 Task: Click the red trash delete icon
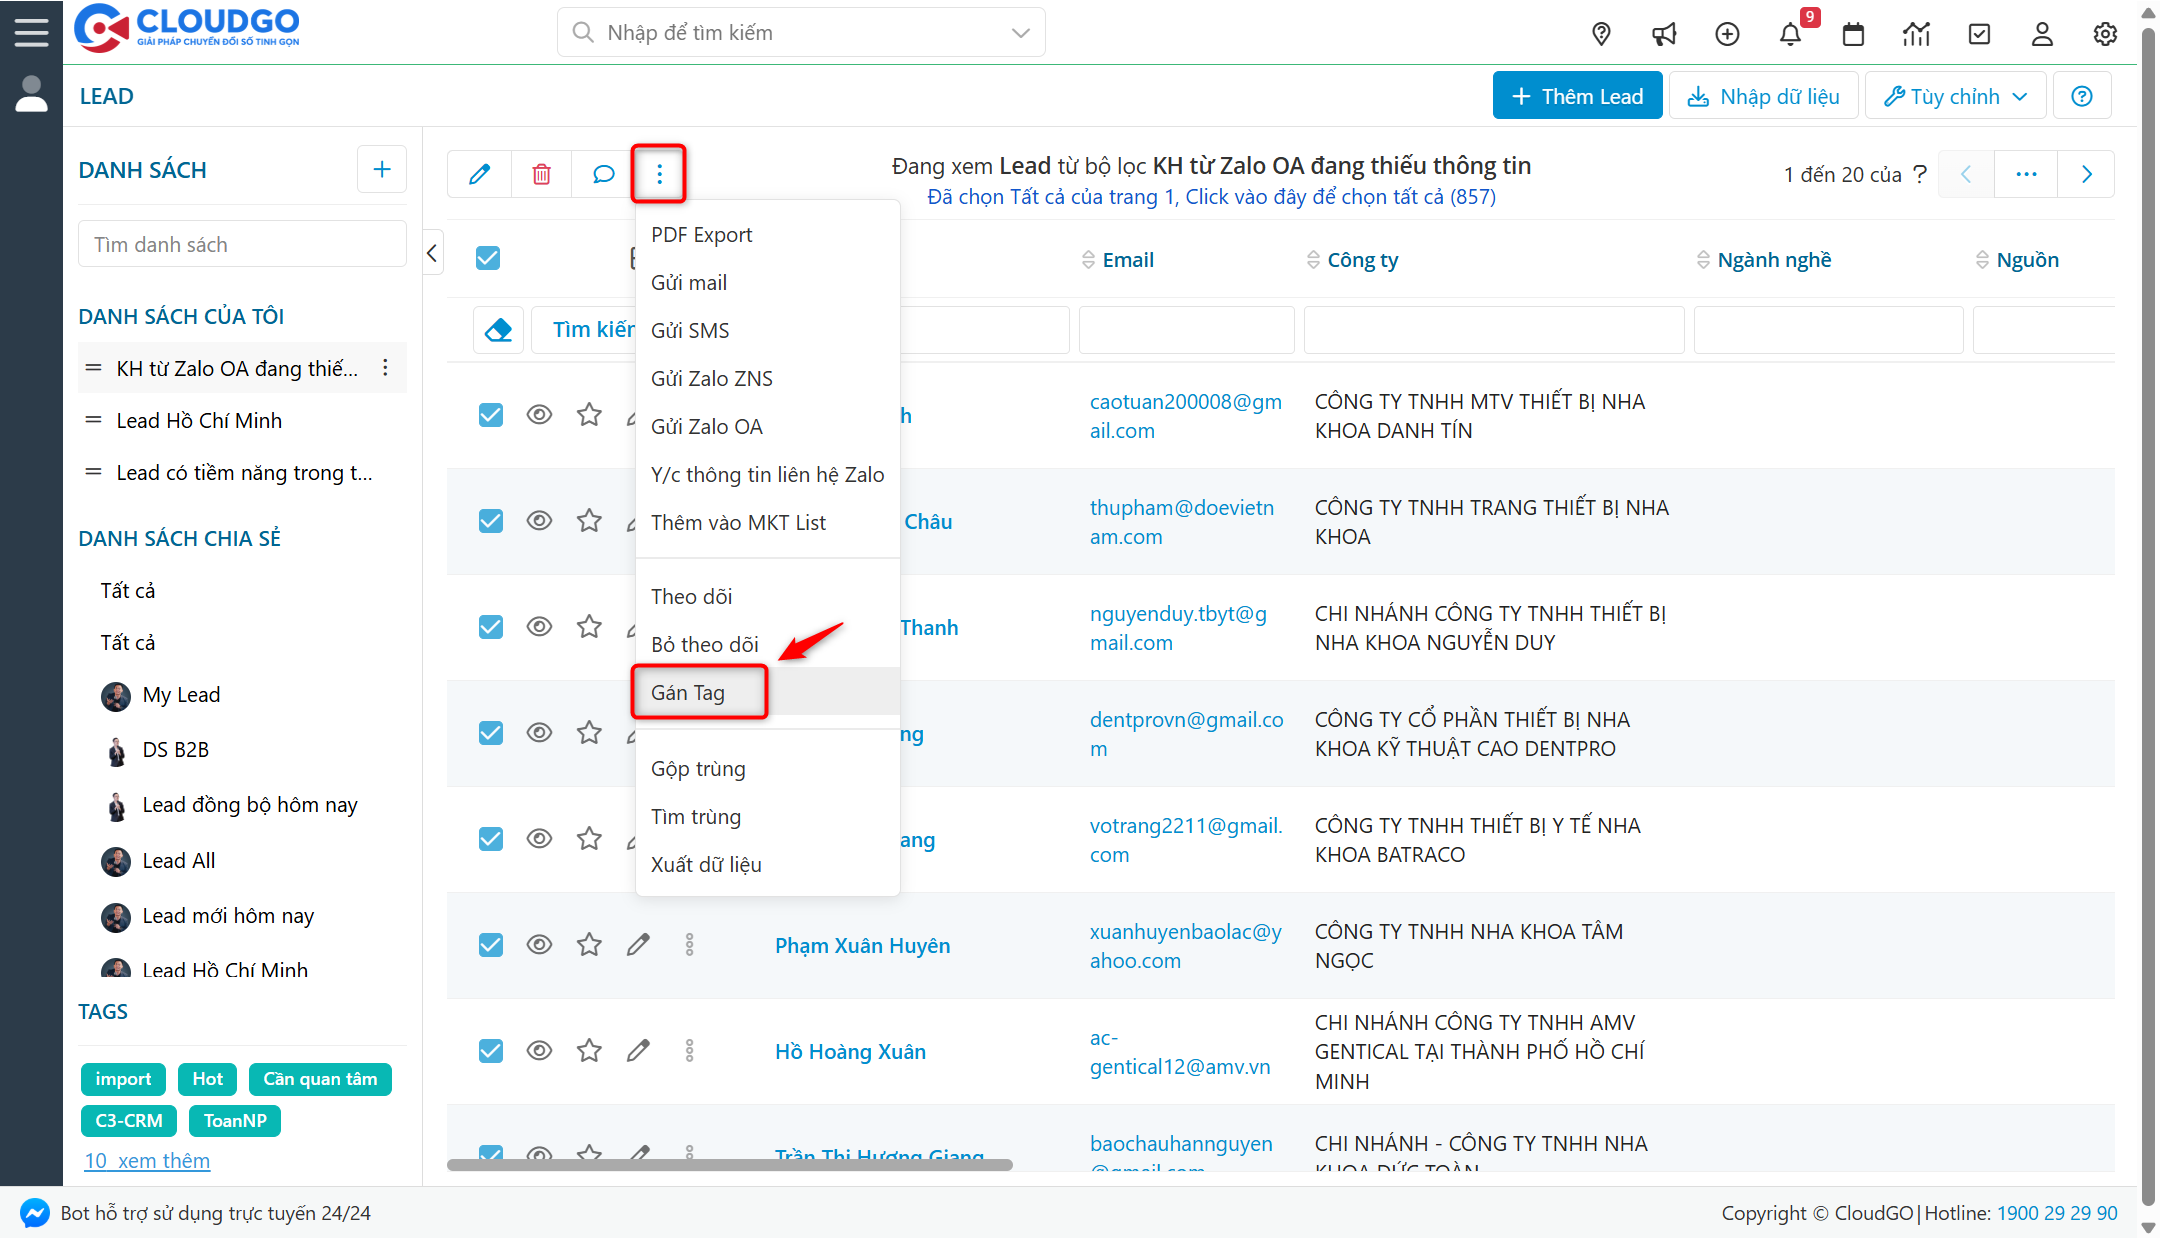[x=541, y=174]
